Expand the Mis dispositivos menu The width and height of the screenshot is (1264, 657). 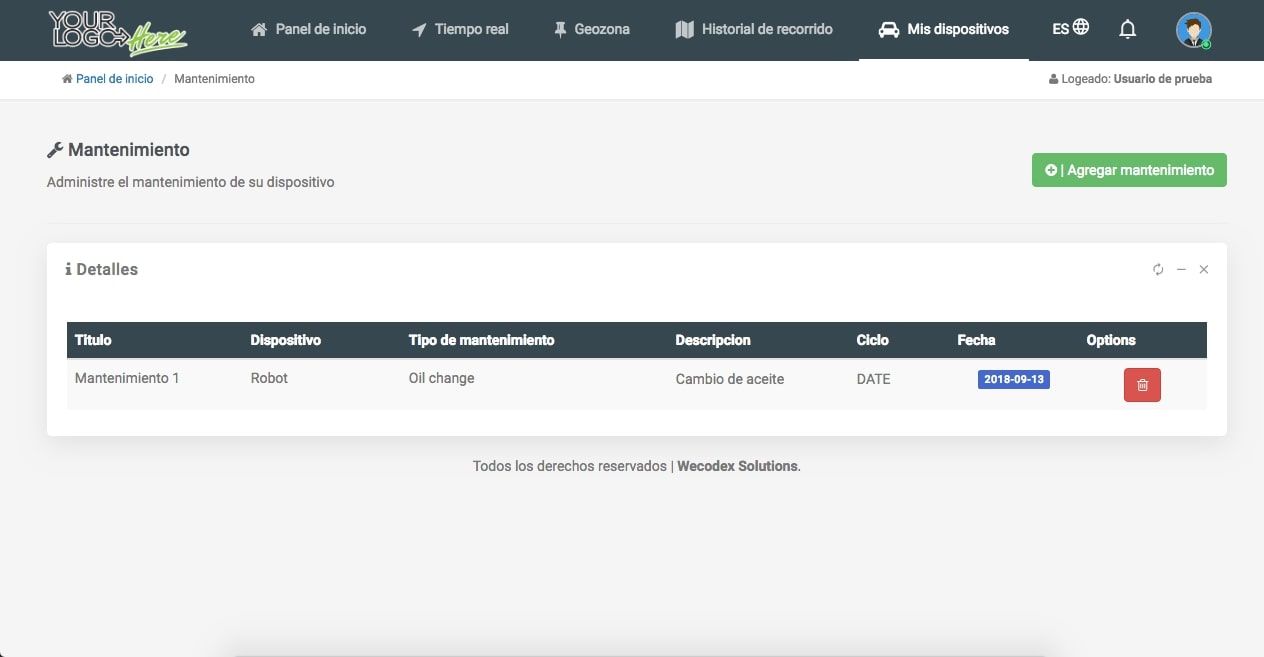pos(943,29)
